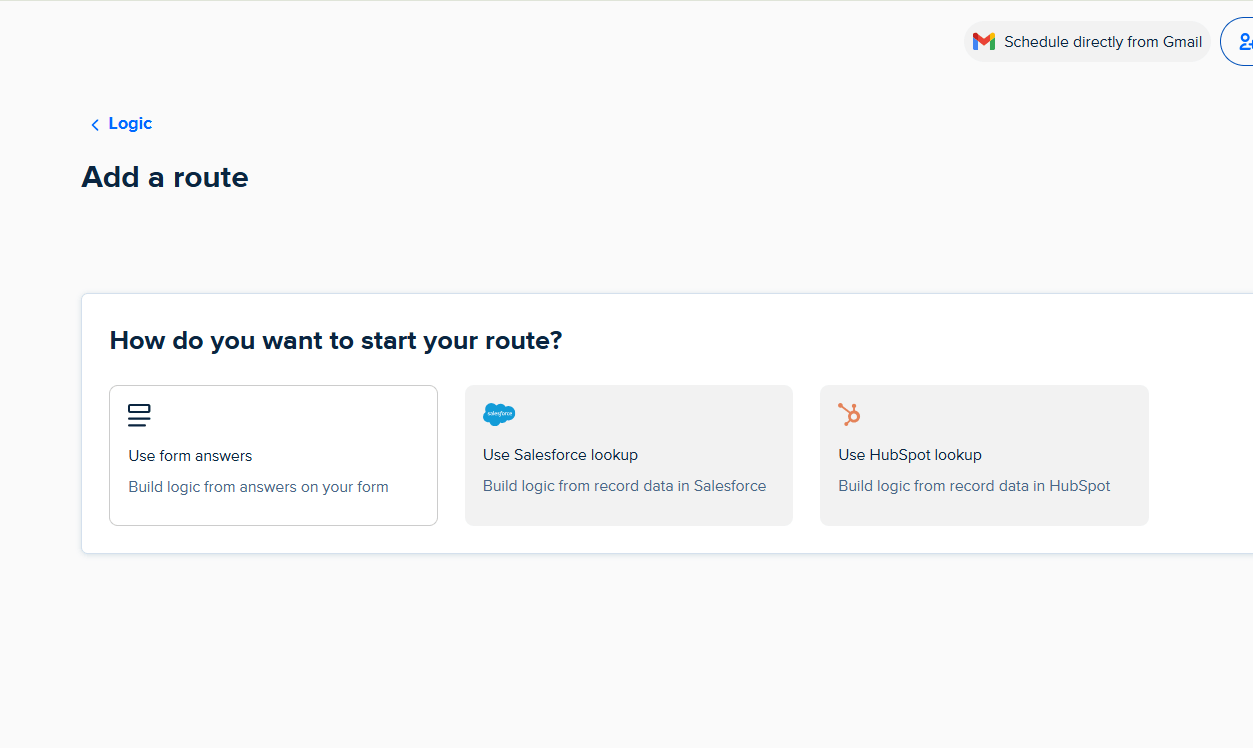Click the Use Salesforce lookup label text

(x=560, y=454)
